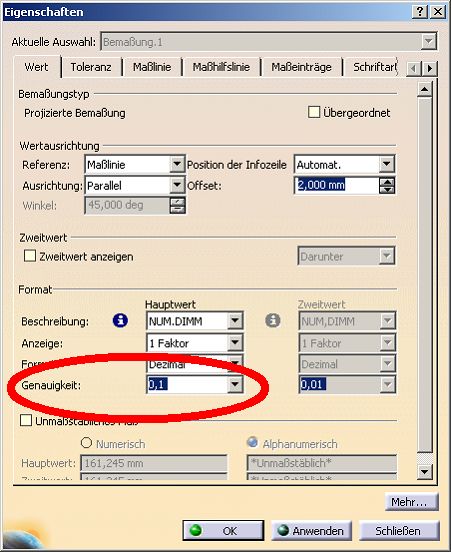Click the Anwenden button

click(311, 530)
